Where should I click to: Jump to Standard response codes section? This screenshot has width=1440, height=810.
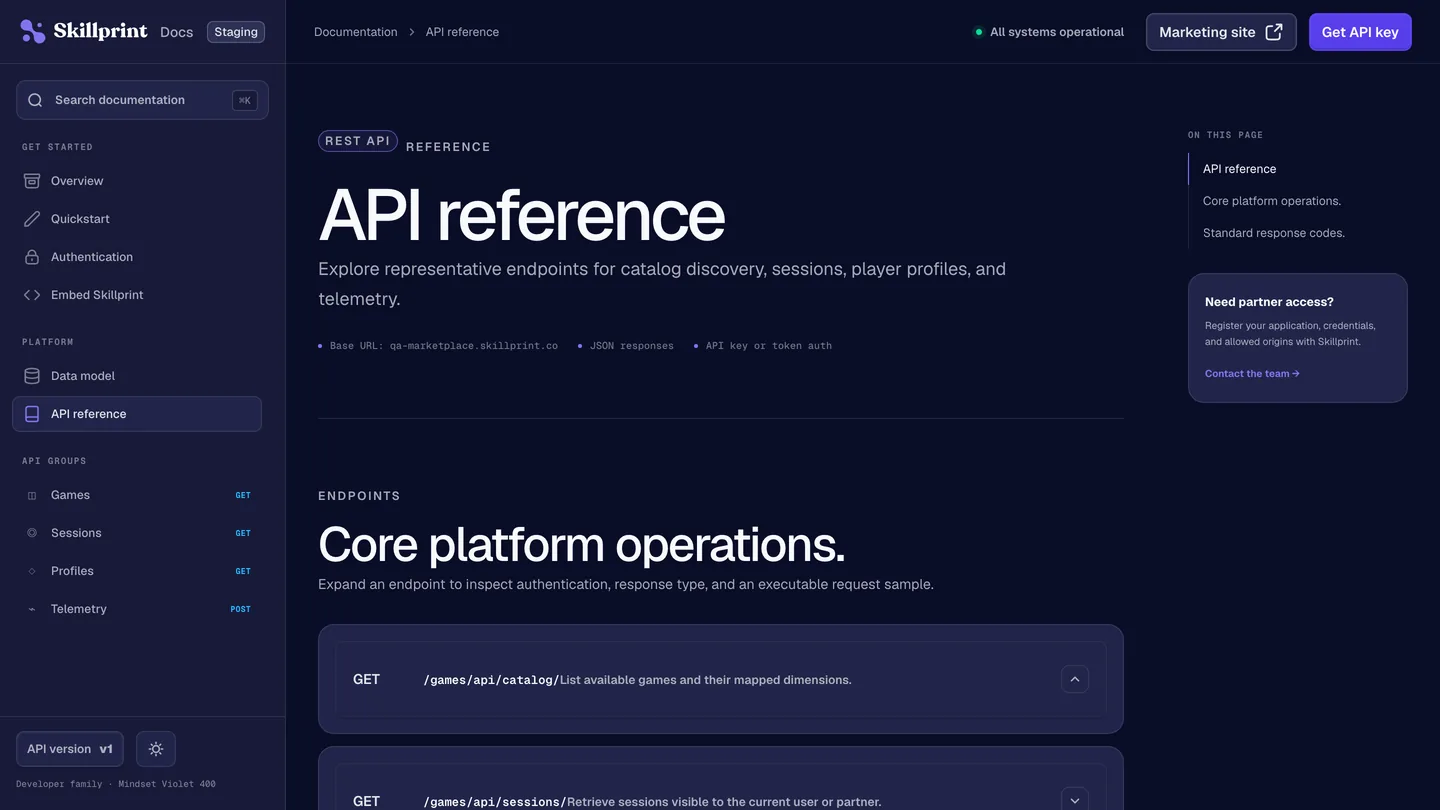pos(1274,233)
